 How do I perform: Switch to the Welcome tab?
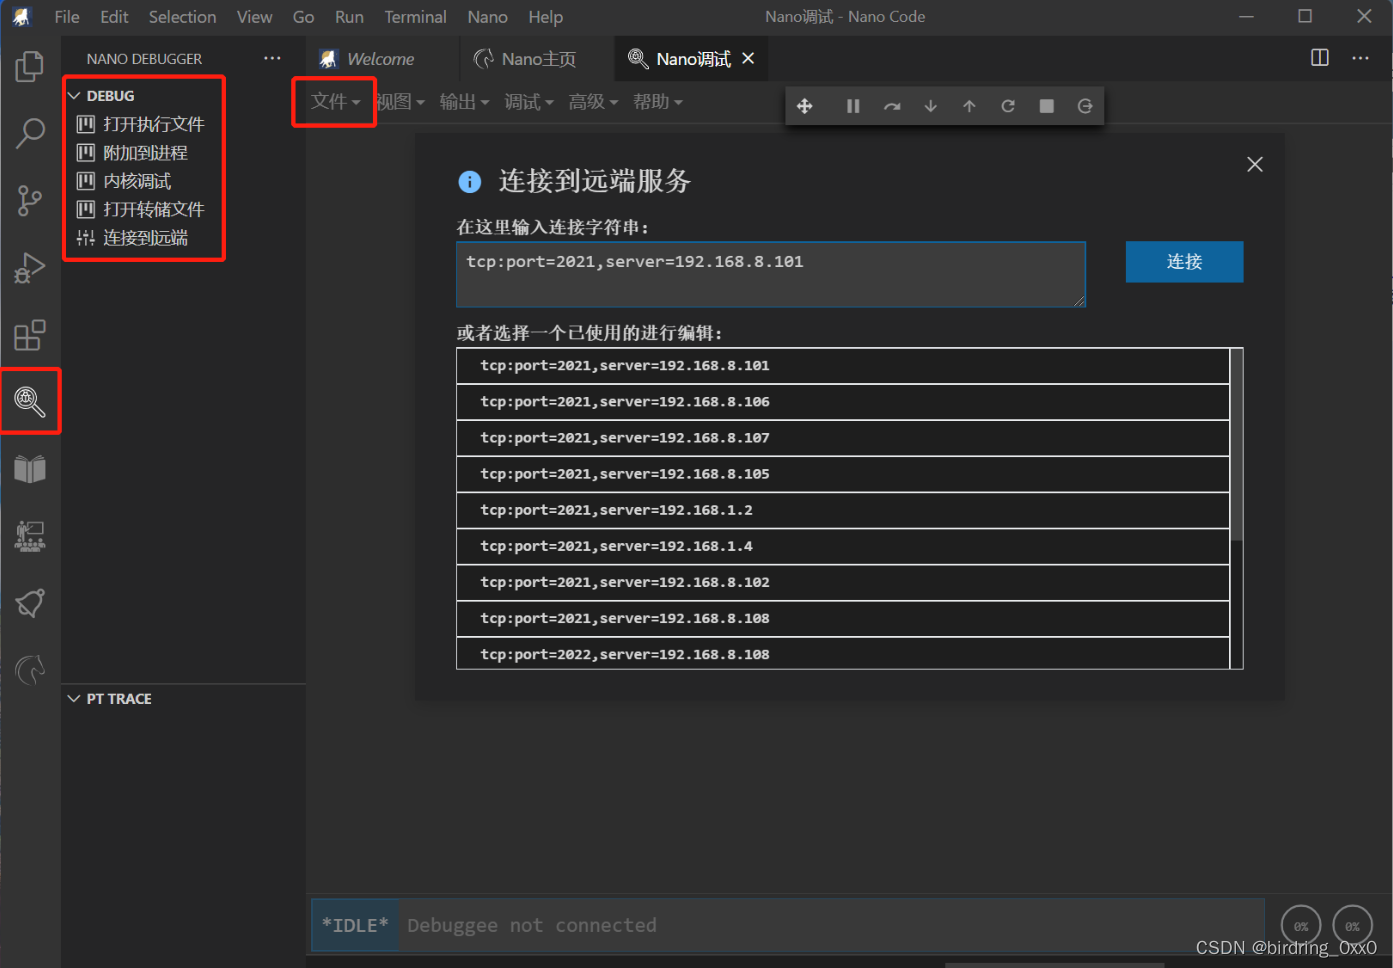coord(378,58)
